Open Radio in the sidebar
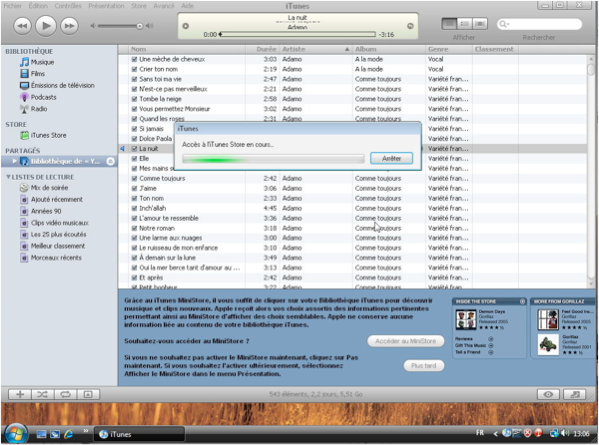599x445 pixels. 39,109
